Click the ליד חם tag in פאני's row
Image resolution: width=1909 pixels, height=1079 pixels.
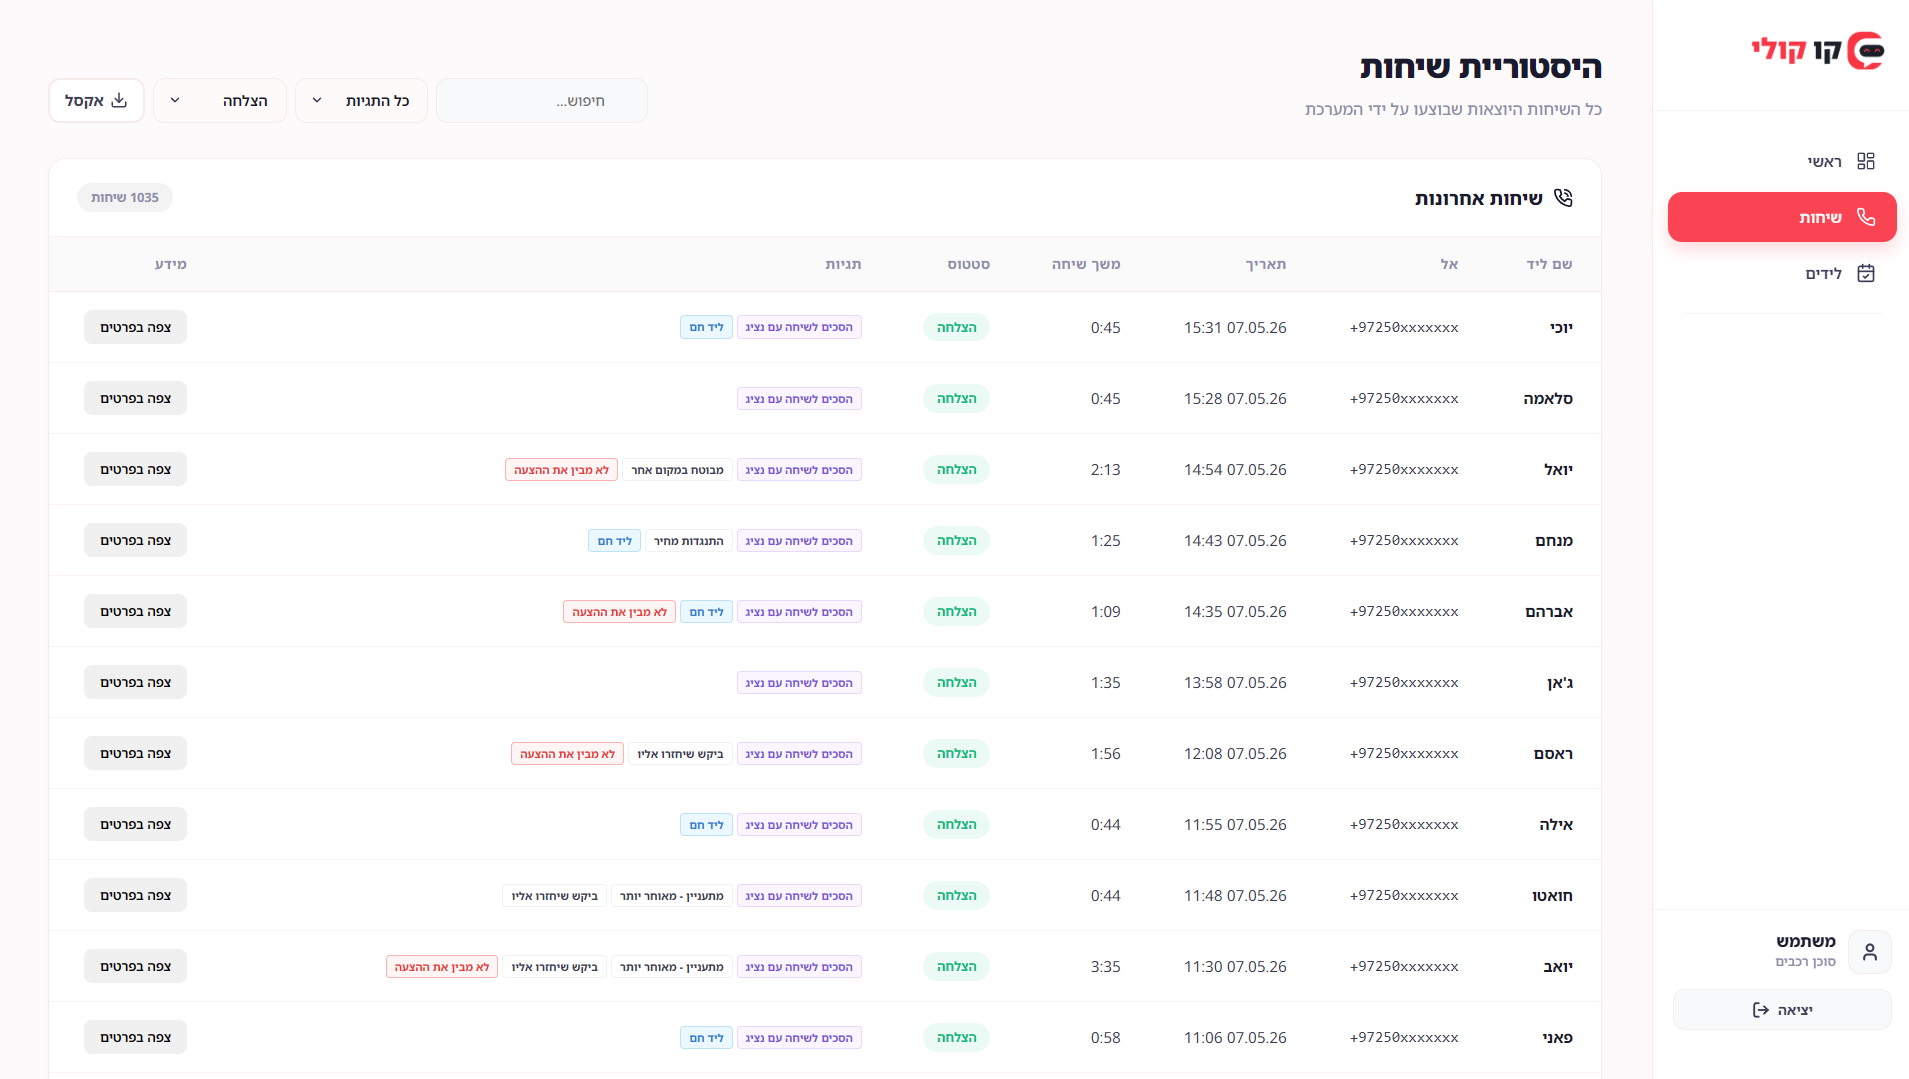706,1037
